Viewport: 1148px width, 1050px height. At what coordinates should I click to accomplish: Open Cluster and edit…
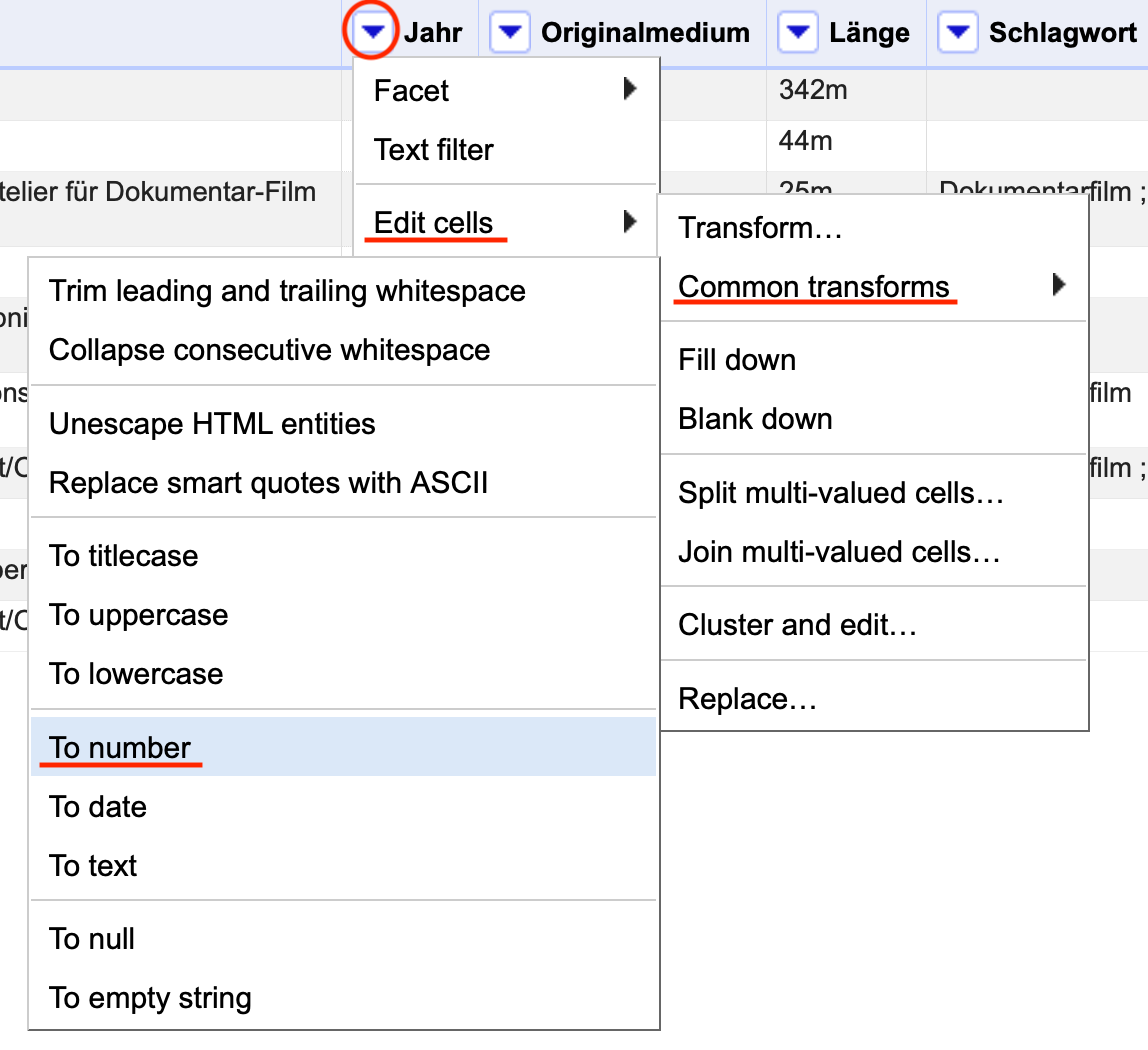pyautogui.click(x=873, y=625)
